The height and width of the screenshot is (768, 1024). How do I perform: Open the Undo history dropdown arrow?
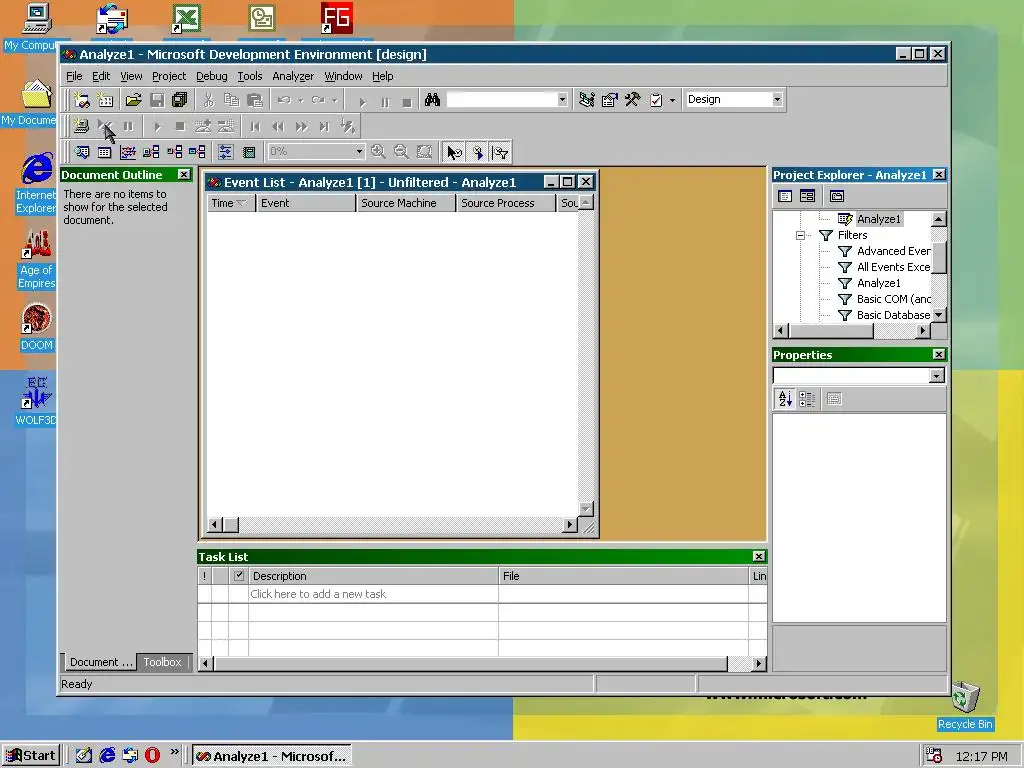[x=300, y=100]
